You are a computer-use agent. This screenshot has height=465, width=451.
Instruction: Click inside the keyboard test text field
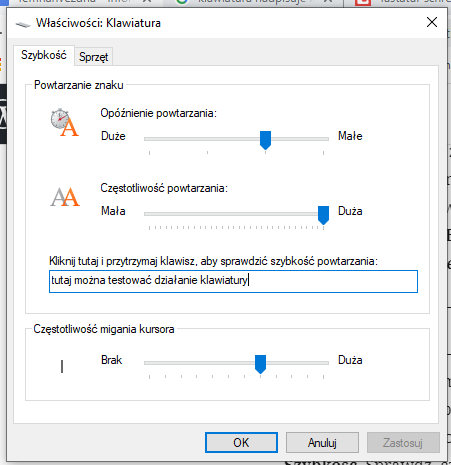(233, 281)
